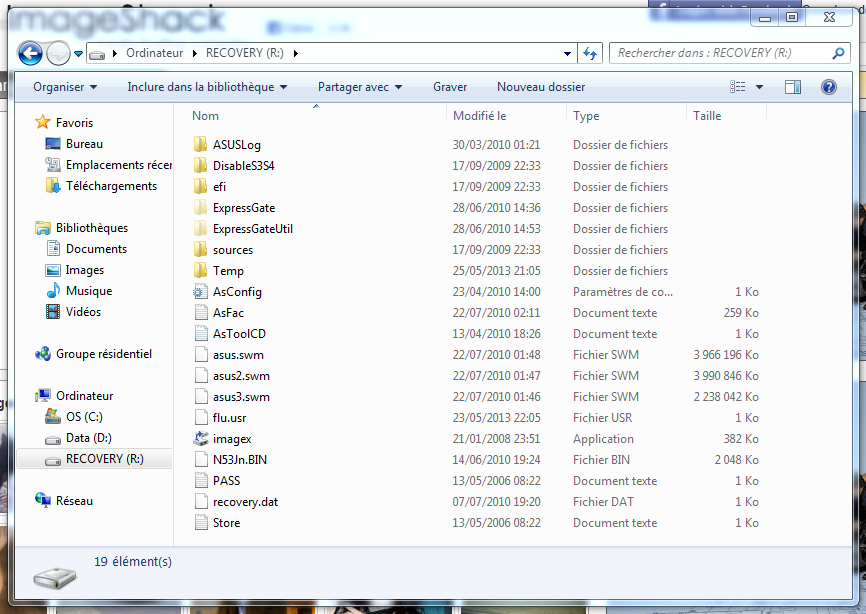The height and width of the screenshot is (614, 866).
Task: Sort by the Modifié le column header
Action: point(480,116)
